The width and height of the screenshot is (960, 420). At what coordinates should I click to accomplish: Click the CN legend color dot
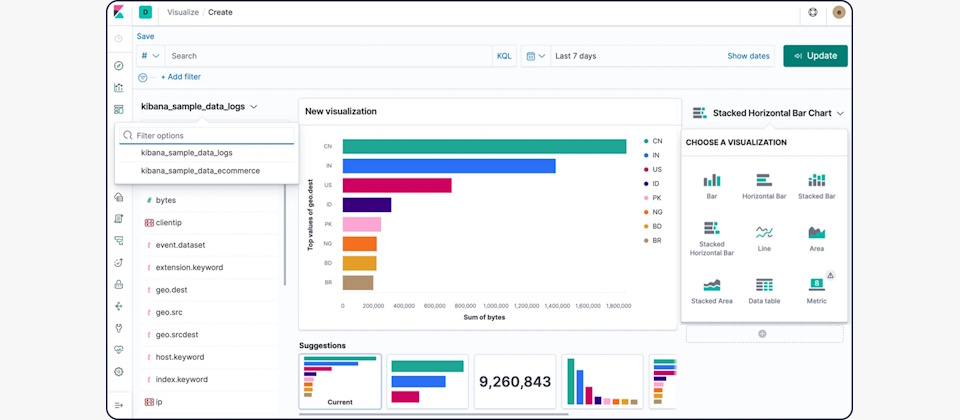click(x=646, y=141)
